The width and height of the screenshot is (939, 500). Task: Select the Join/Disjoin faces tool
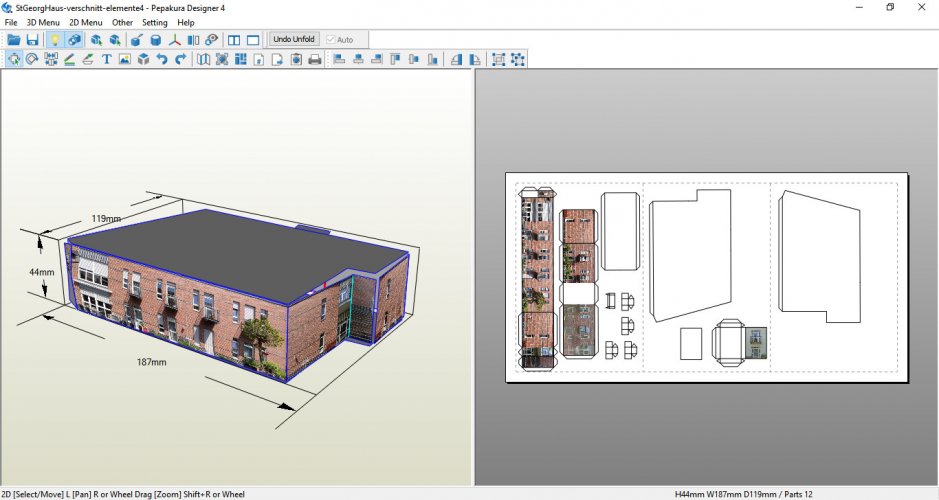(51, 59)
